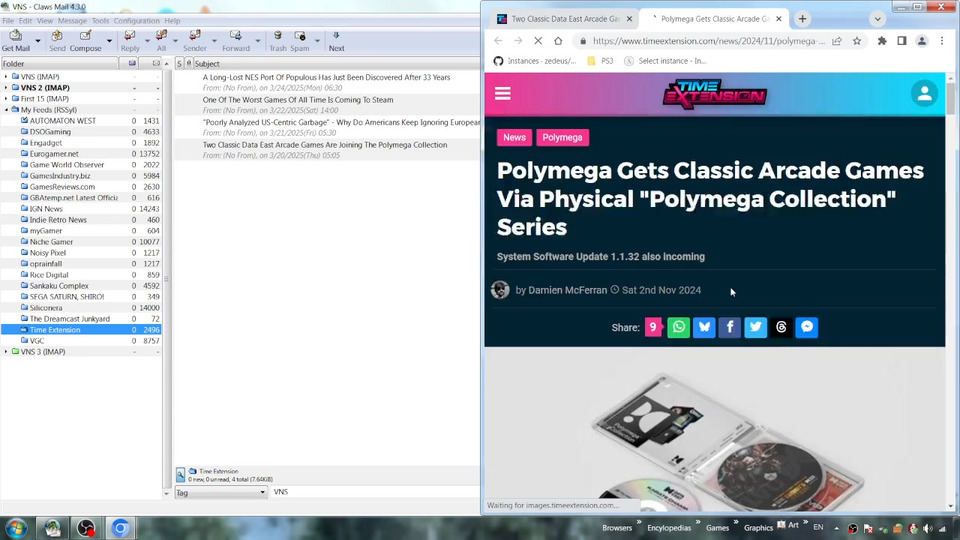This screenshot has width=960, height=540.
Task: Select The Dreamcast Junkyard feed
Action: click(69, 319)
